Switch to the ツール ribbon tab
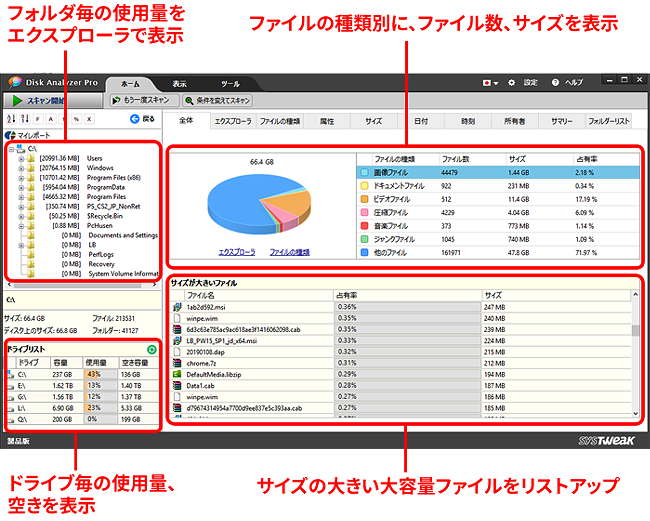Viewport: 650px width, 521px height. point(230,84)
